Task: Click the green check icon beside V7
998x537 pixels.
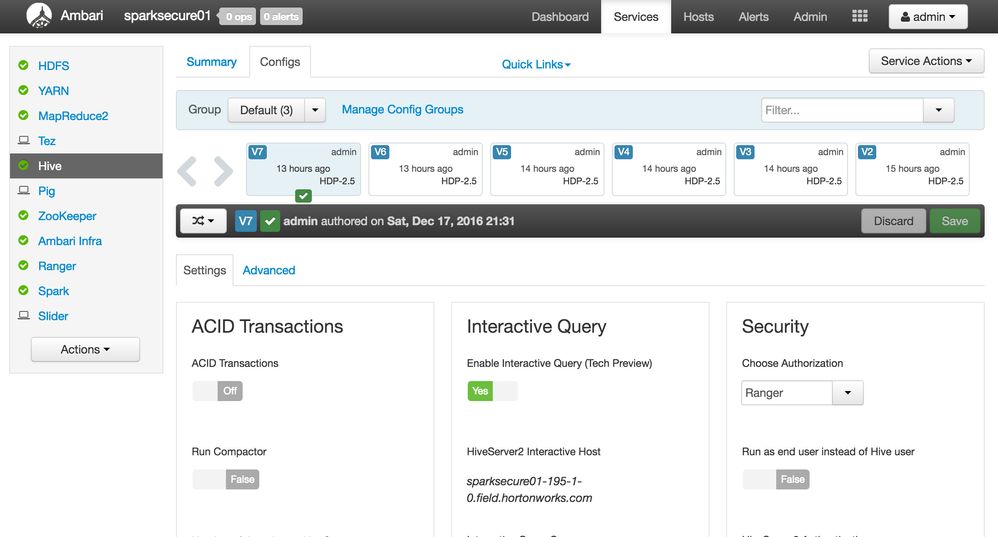Action: (270, 221)
